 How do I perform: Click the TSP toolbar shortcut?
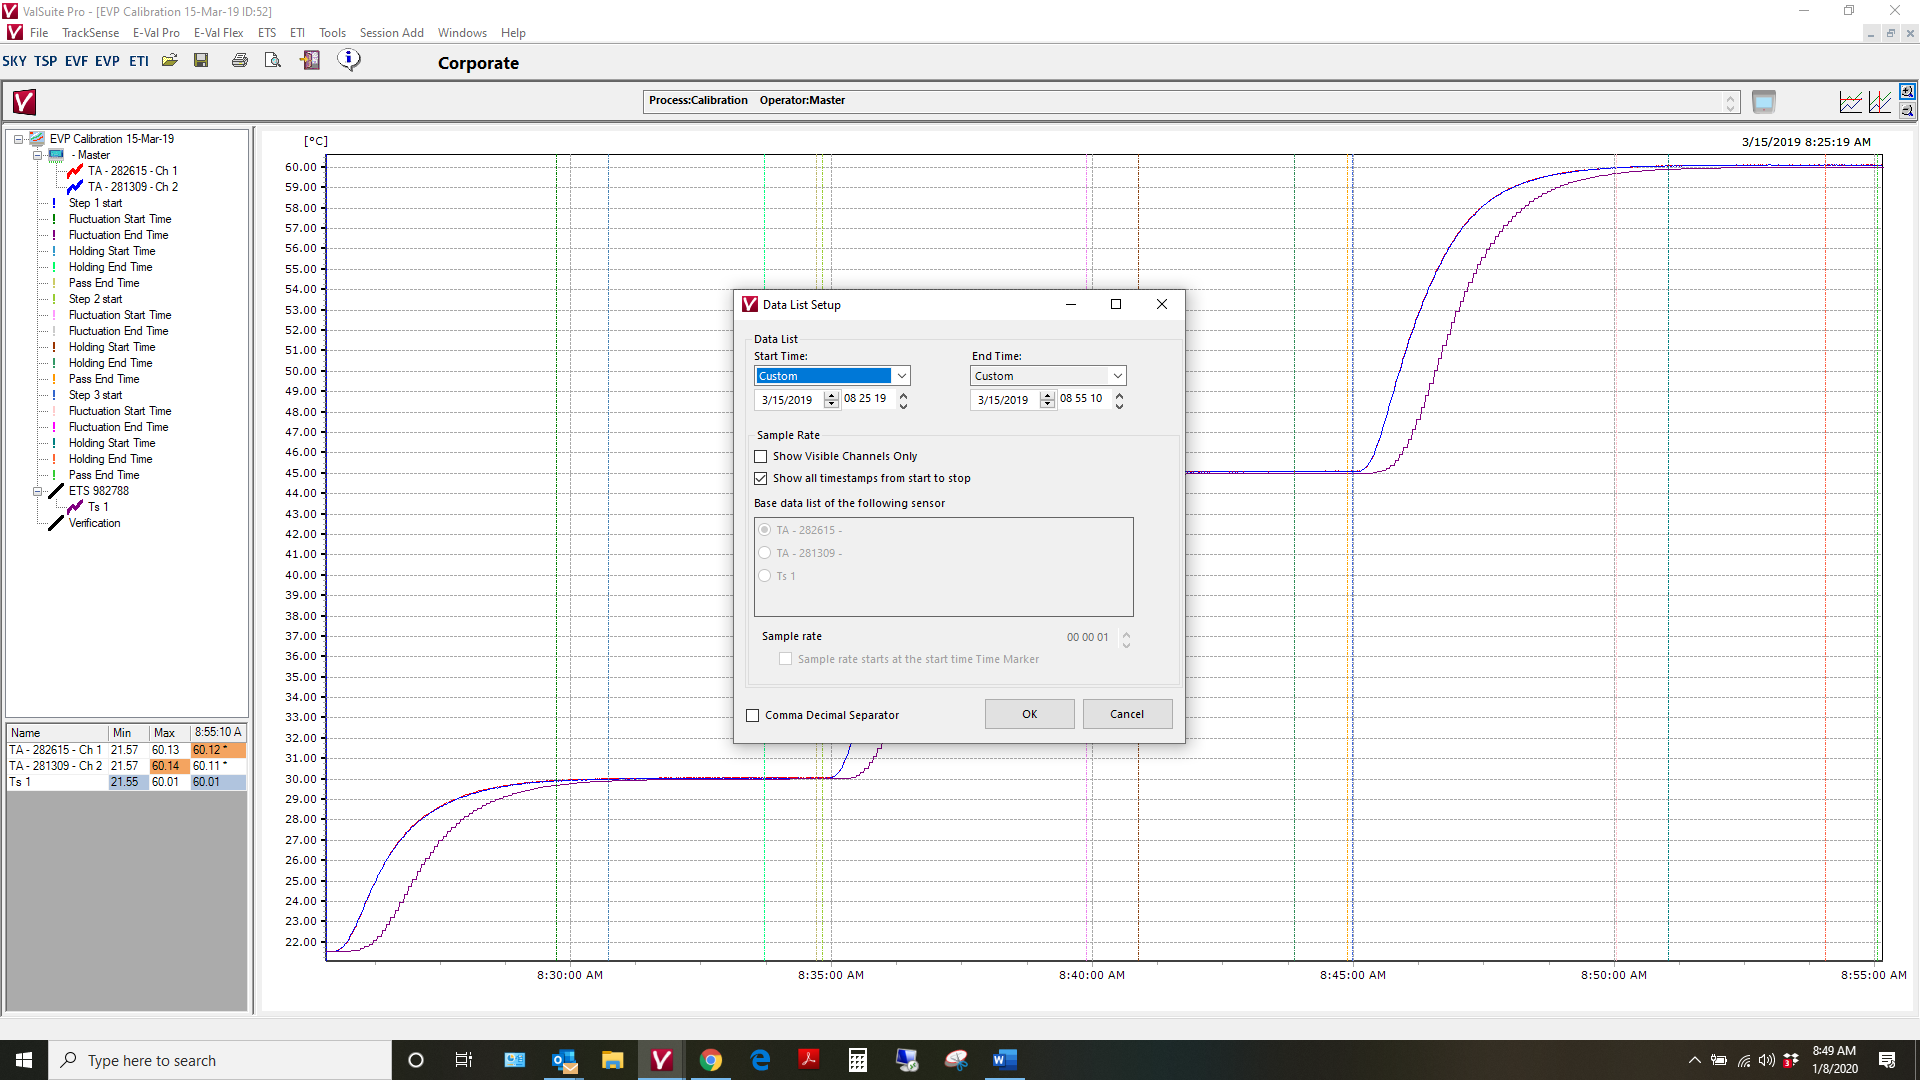[x=46, y=61]
